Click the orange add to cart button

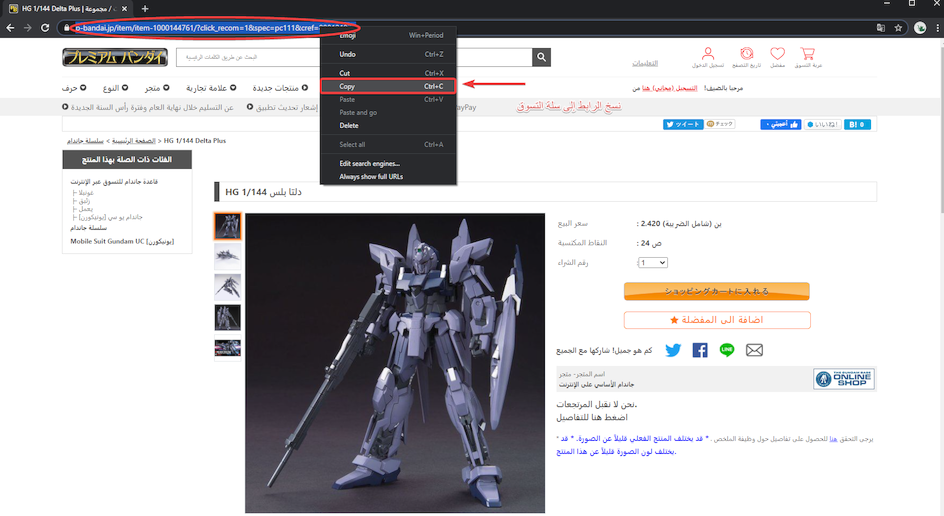tap(716, 291)
